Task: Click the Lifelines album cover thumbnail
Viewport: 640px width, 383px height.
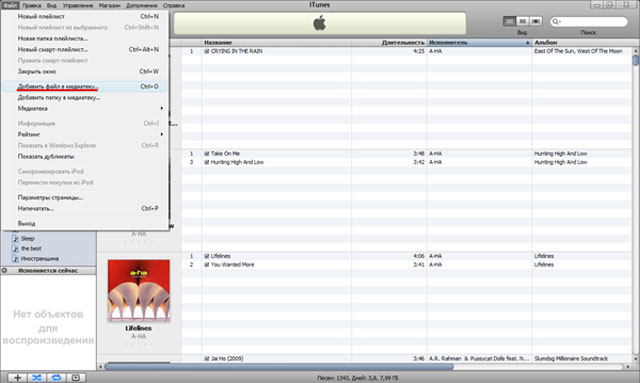Action: [139, 290]
